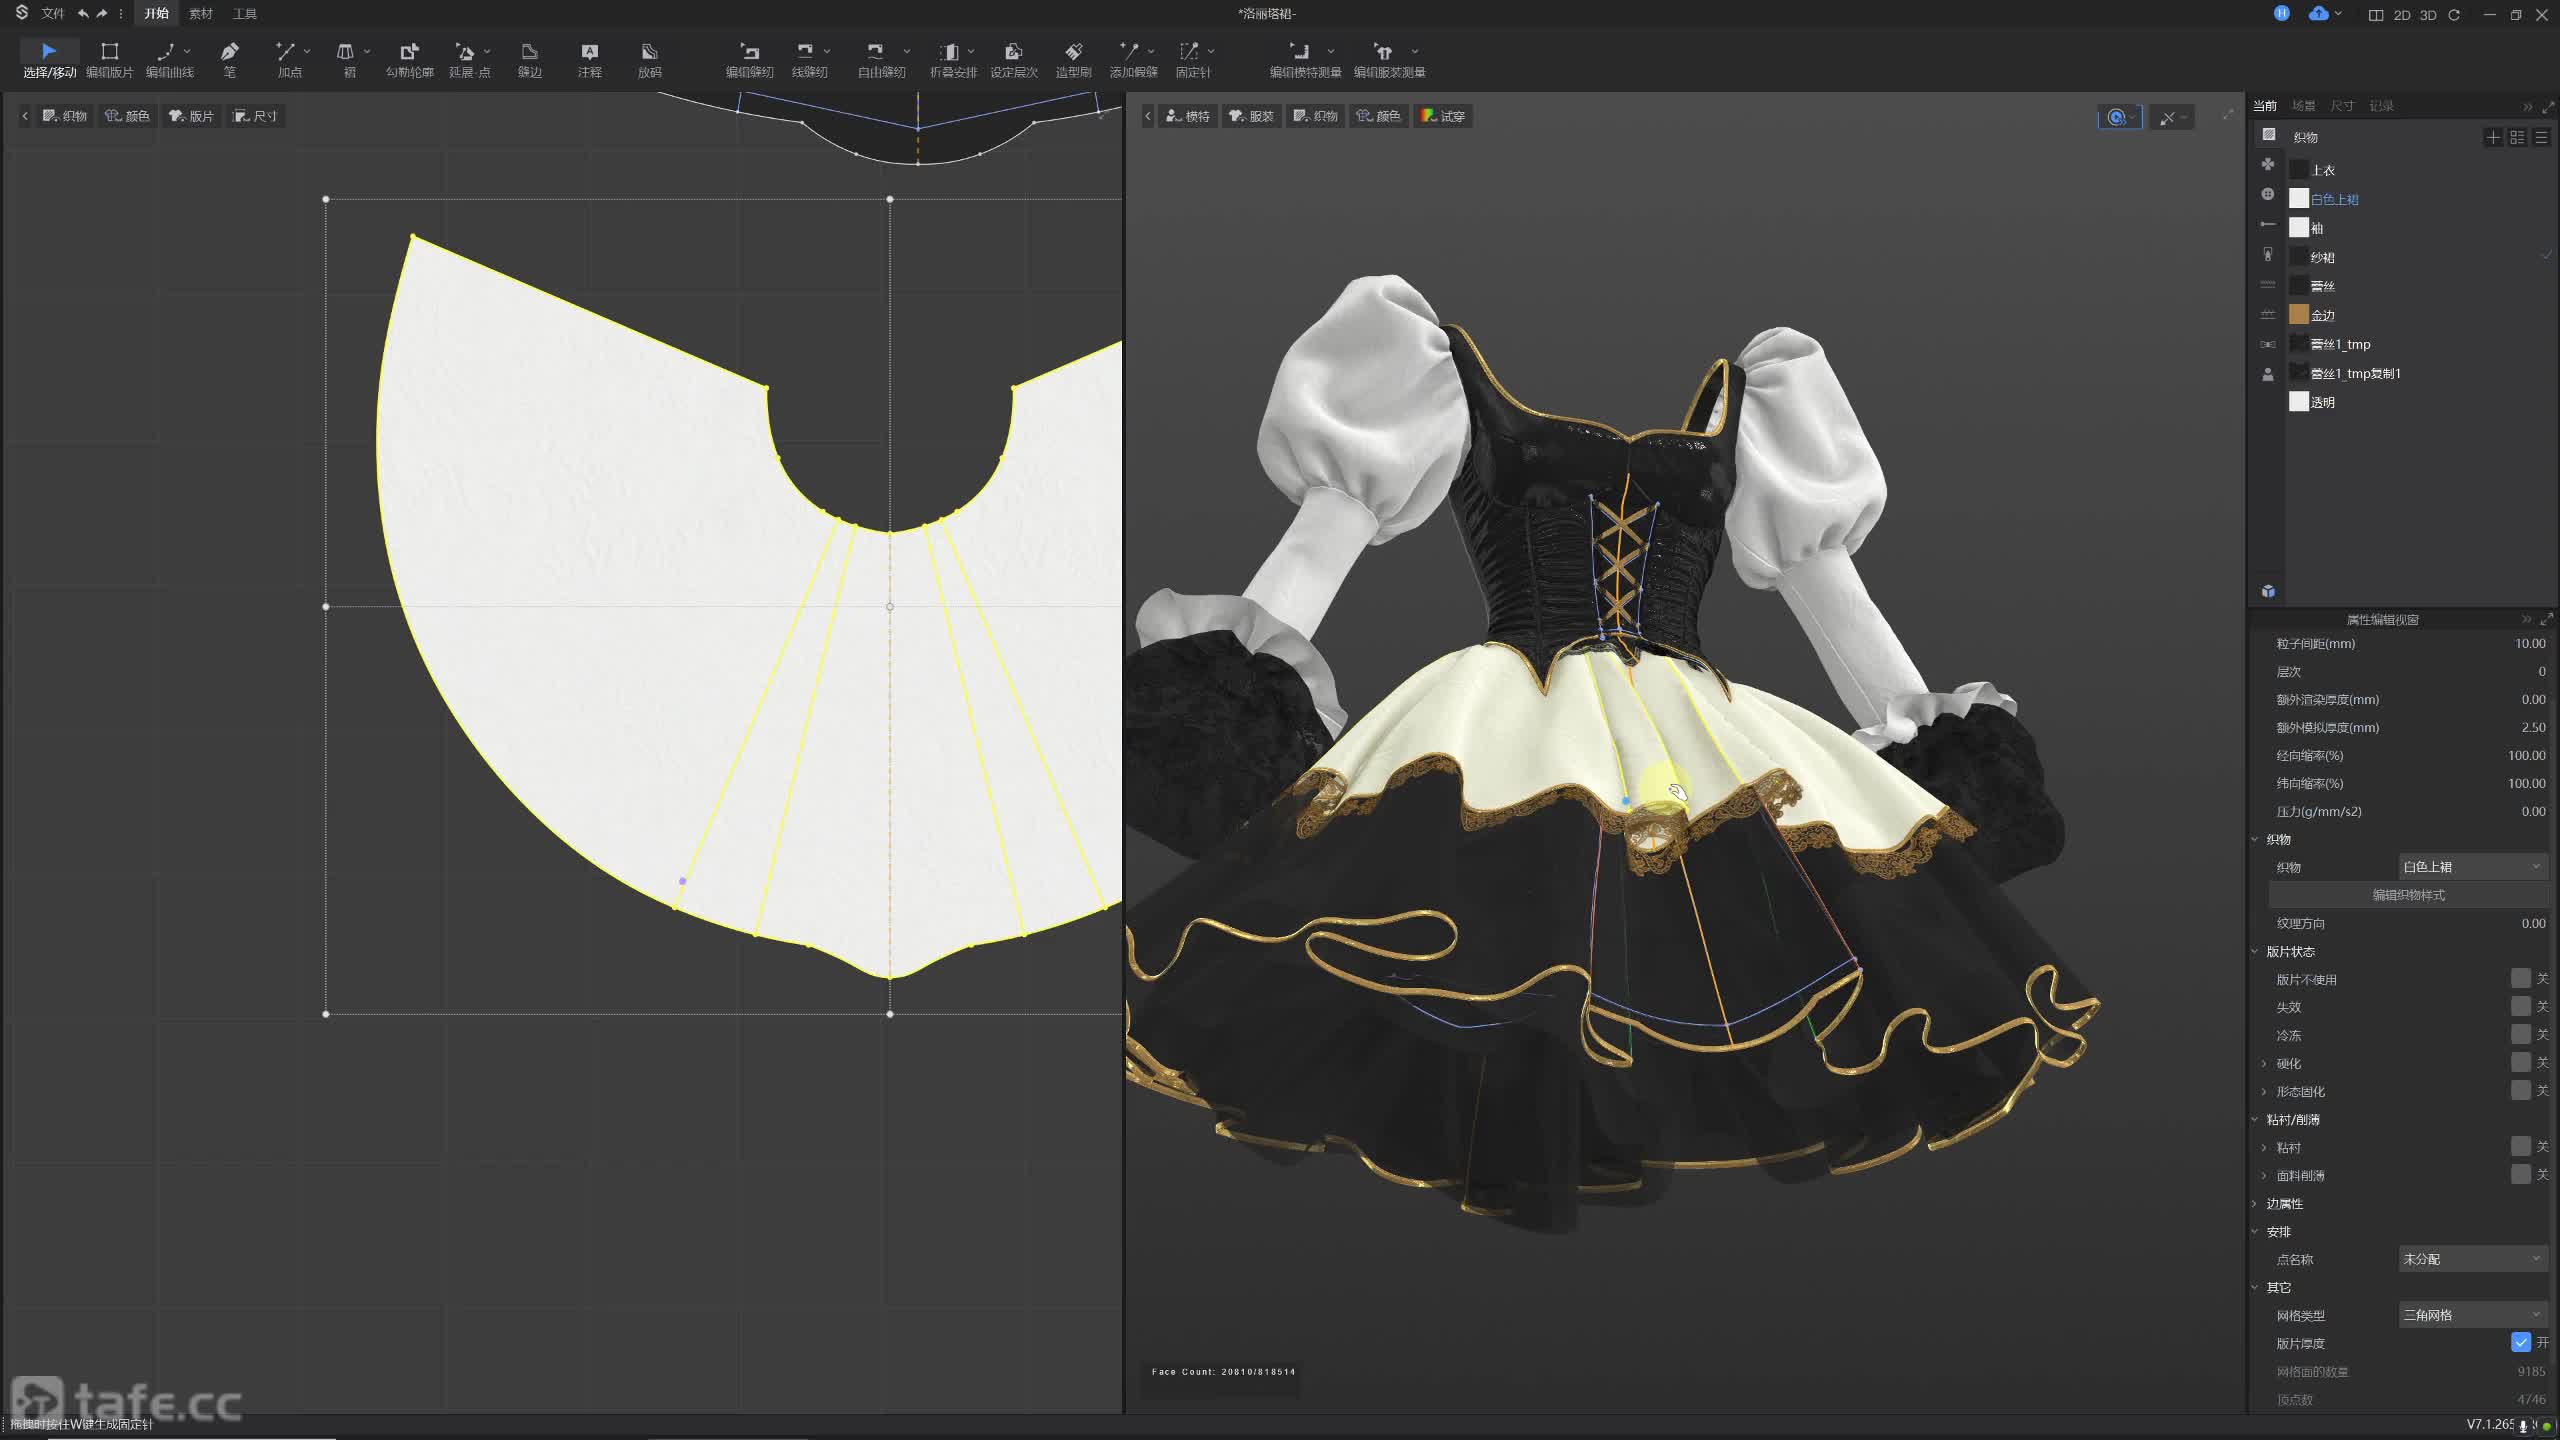
Task: Activate the 编辑缝纫 edit sewing tool
Action: 749,59
